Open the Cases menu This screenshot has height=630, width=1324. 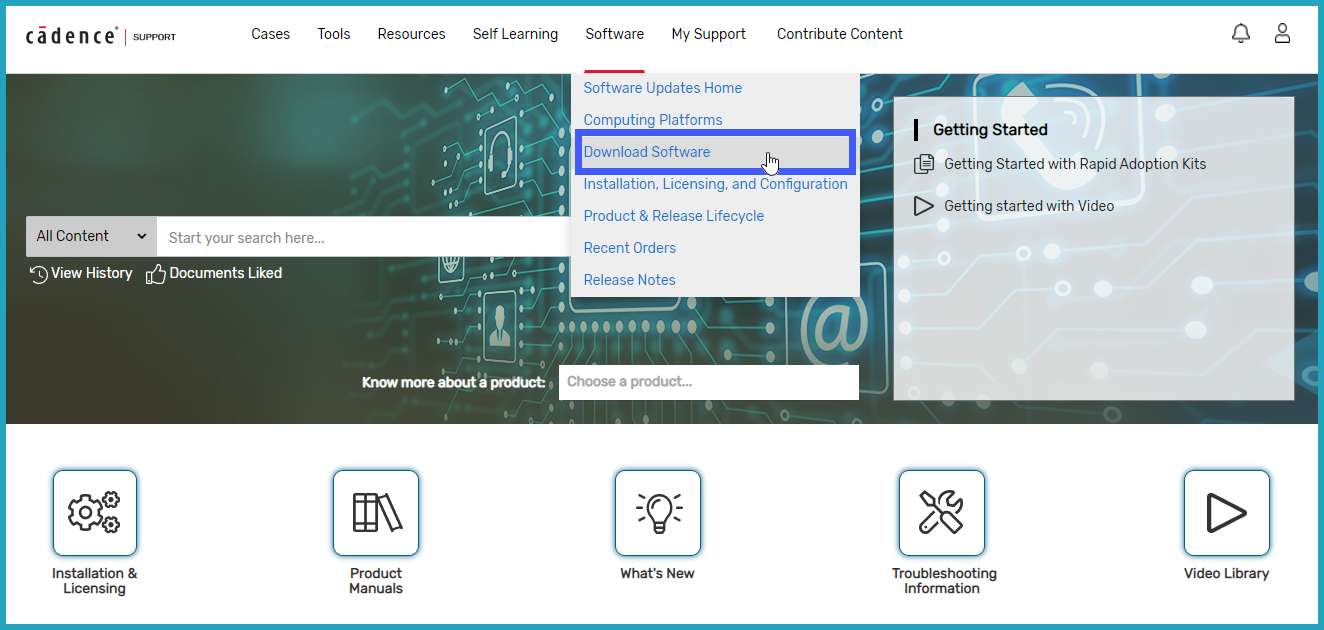click(270, 34)
